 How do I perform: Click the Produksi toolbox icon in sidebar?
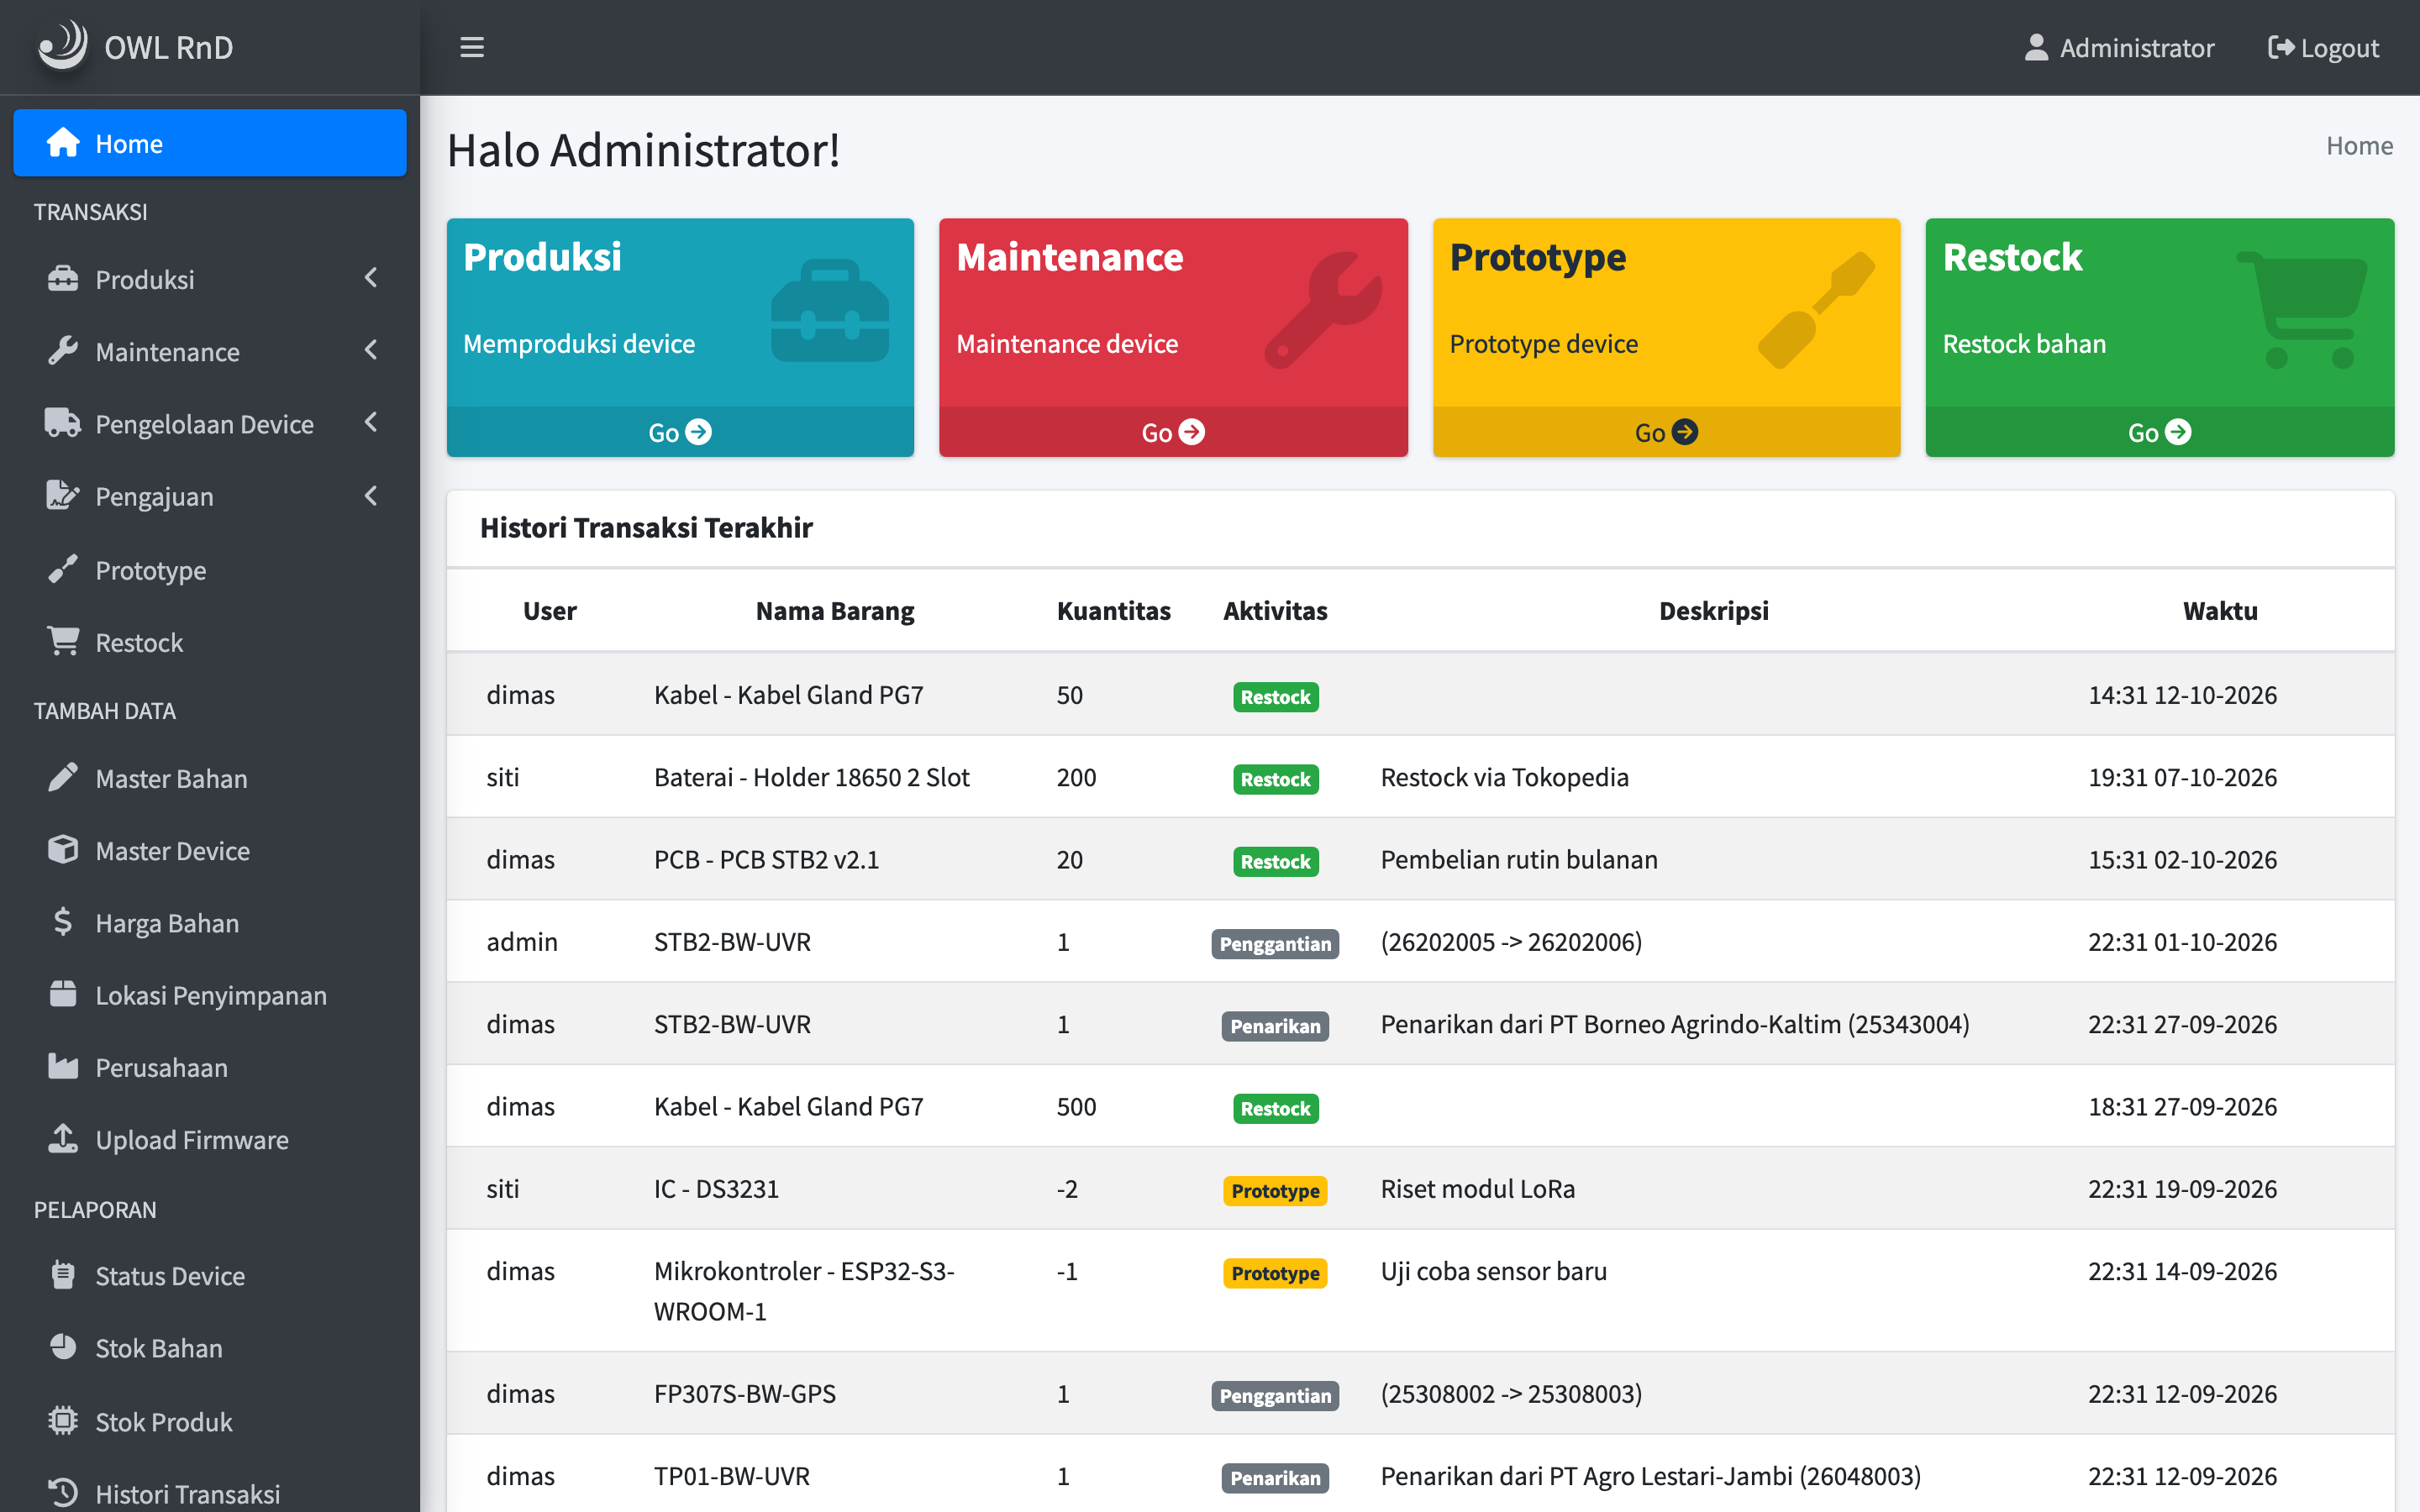coord(63,279)
